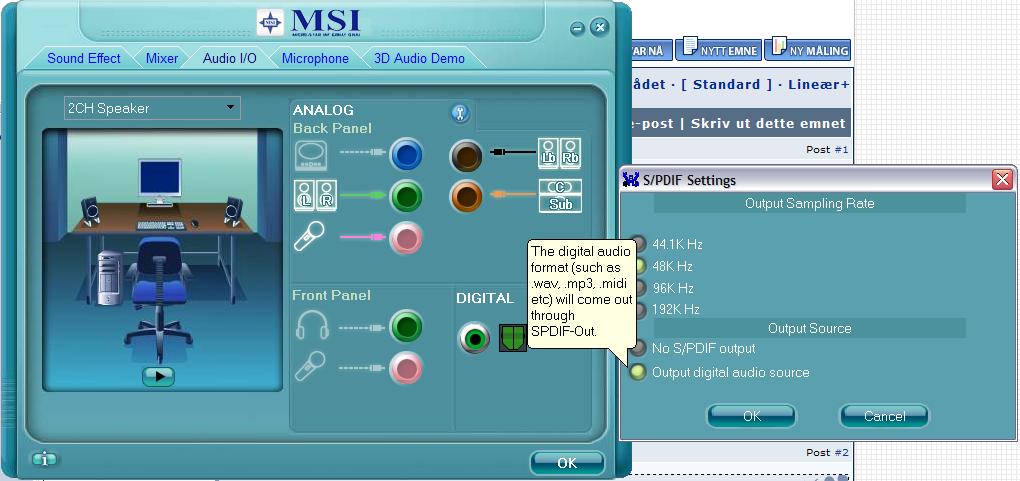Click the Back Panel microphone icon
This screenshot has width=1020, height=481.
point(308,237)
